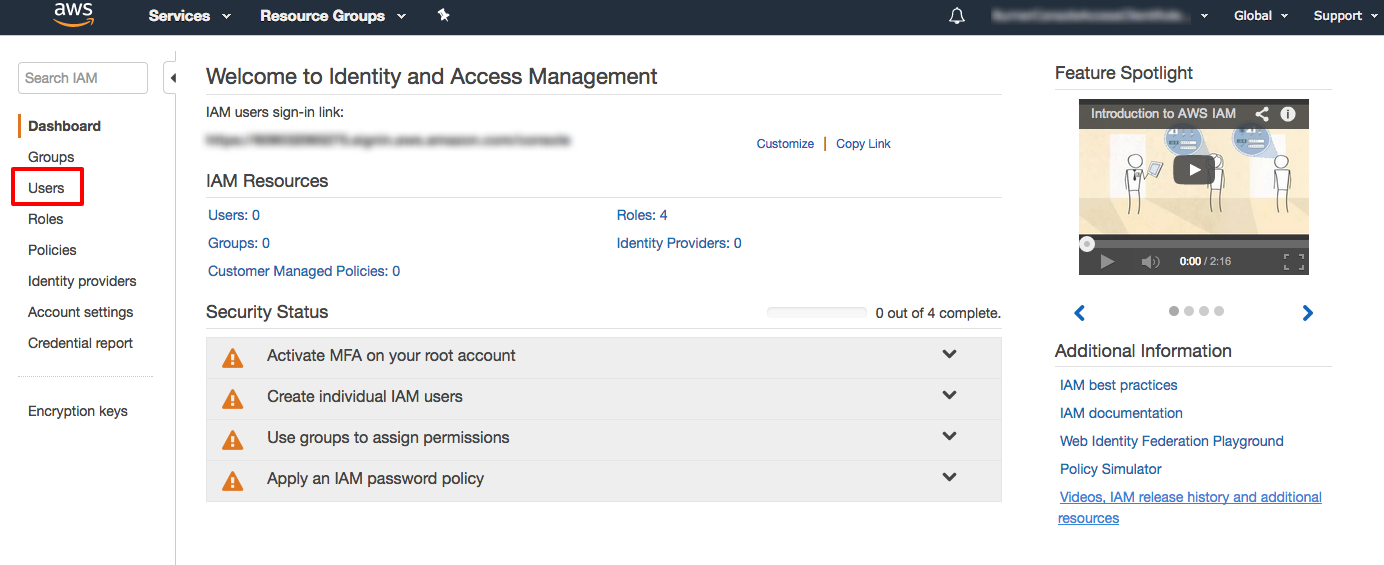
Task: Open Users in the sidebar
Action: [x=46, y=188]
